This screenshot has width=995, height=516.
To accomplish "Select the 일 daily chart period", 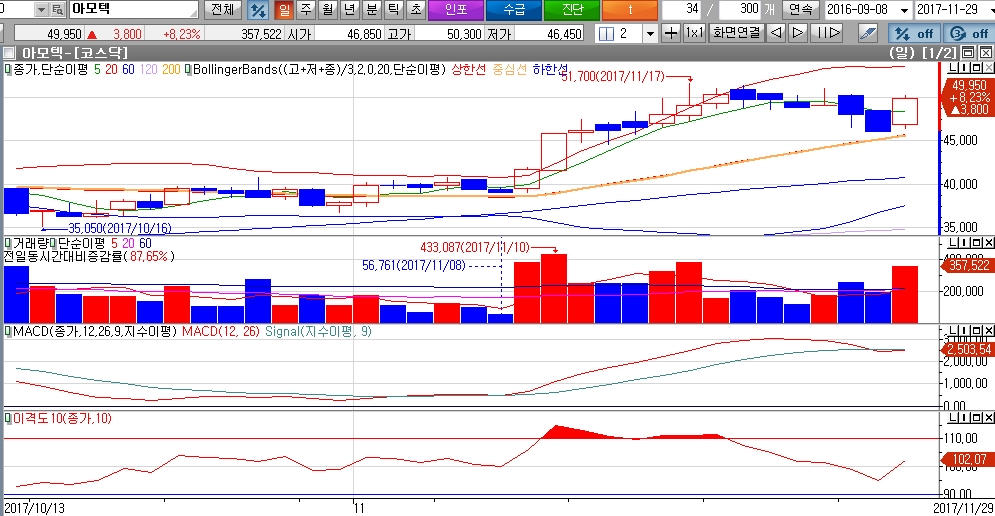I will pos(283,10).
